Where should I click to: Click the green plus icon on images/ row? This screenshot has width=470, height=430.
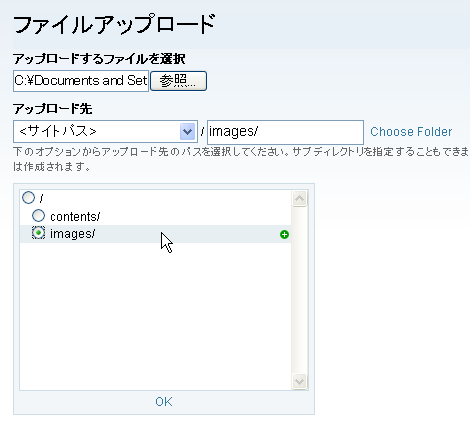tap(284, 234)
